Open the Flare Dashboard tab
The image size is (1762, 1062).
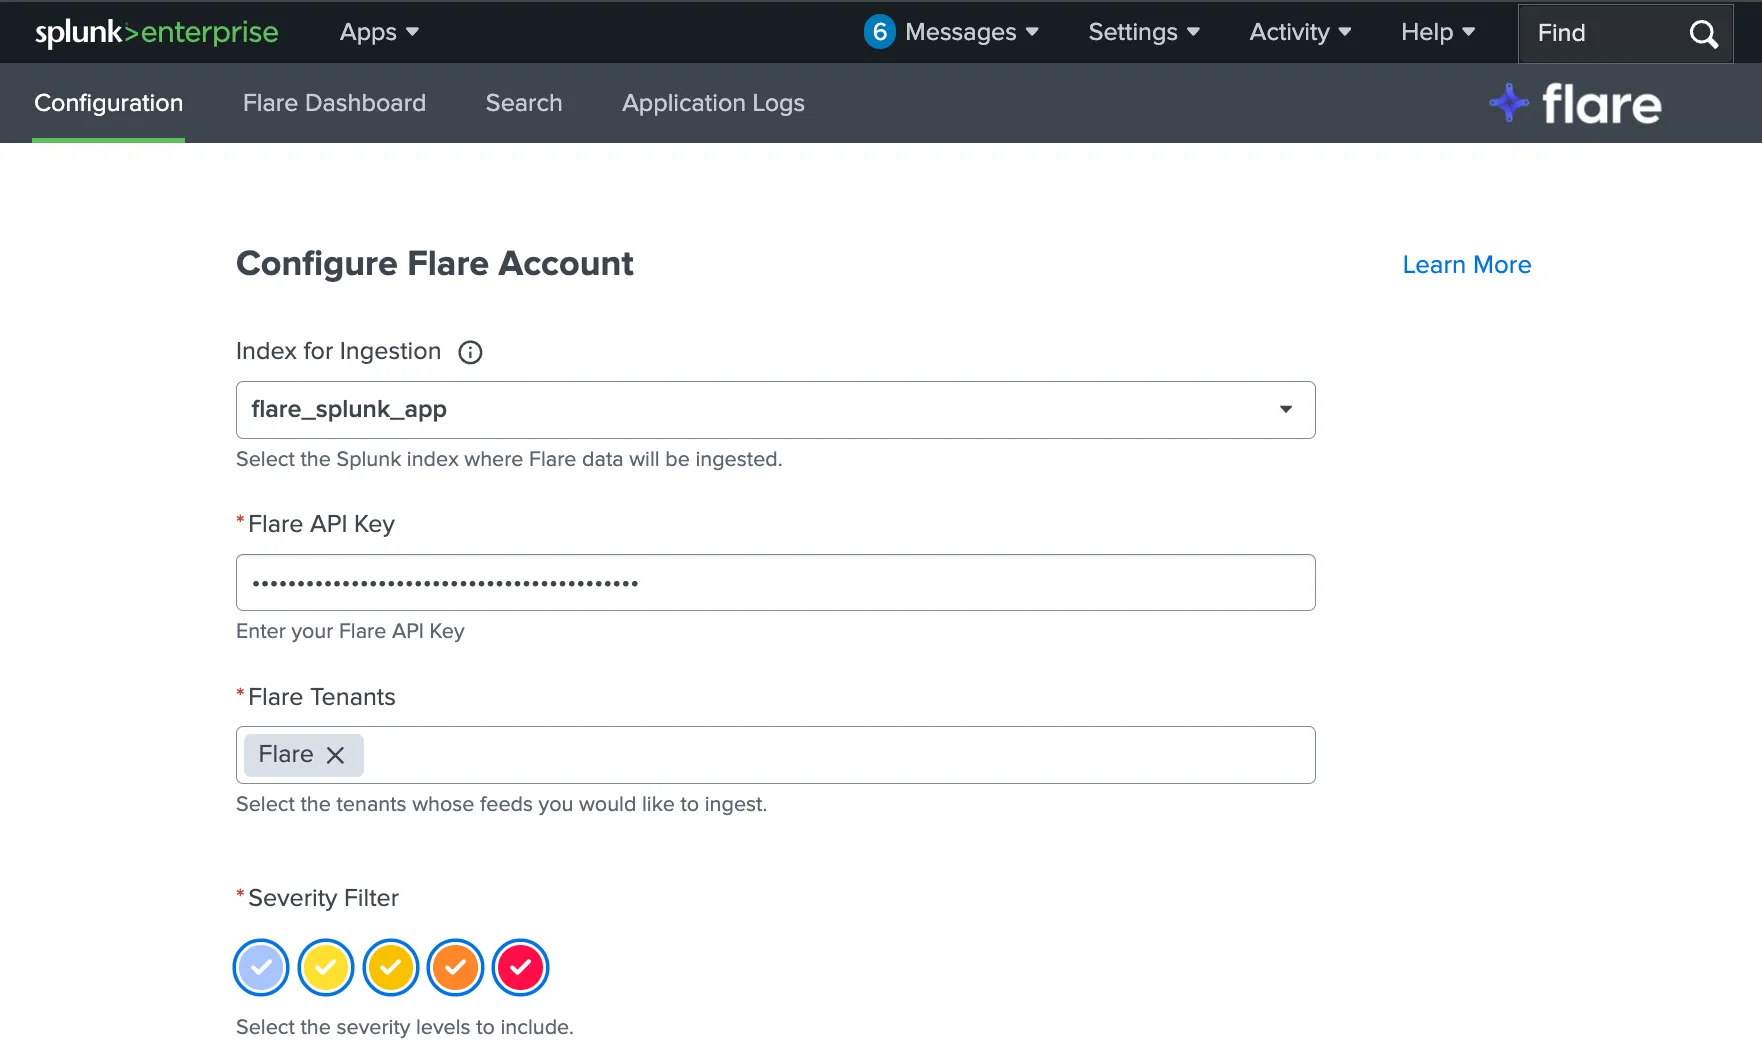(x=334, y=103)
